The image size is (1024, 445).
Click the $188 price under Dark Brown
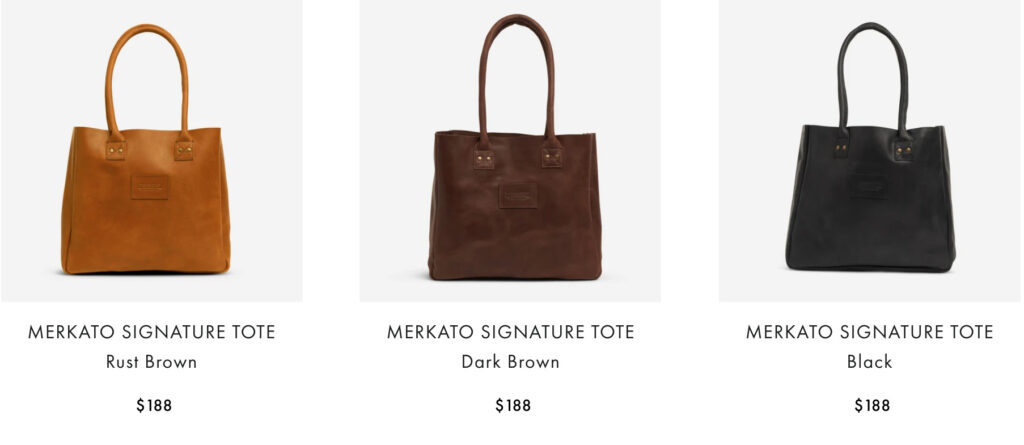(513, 405)
